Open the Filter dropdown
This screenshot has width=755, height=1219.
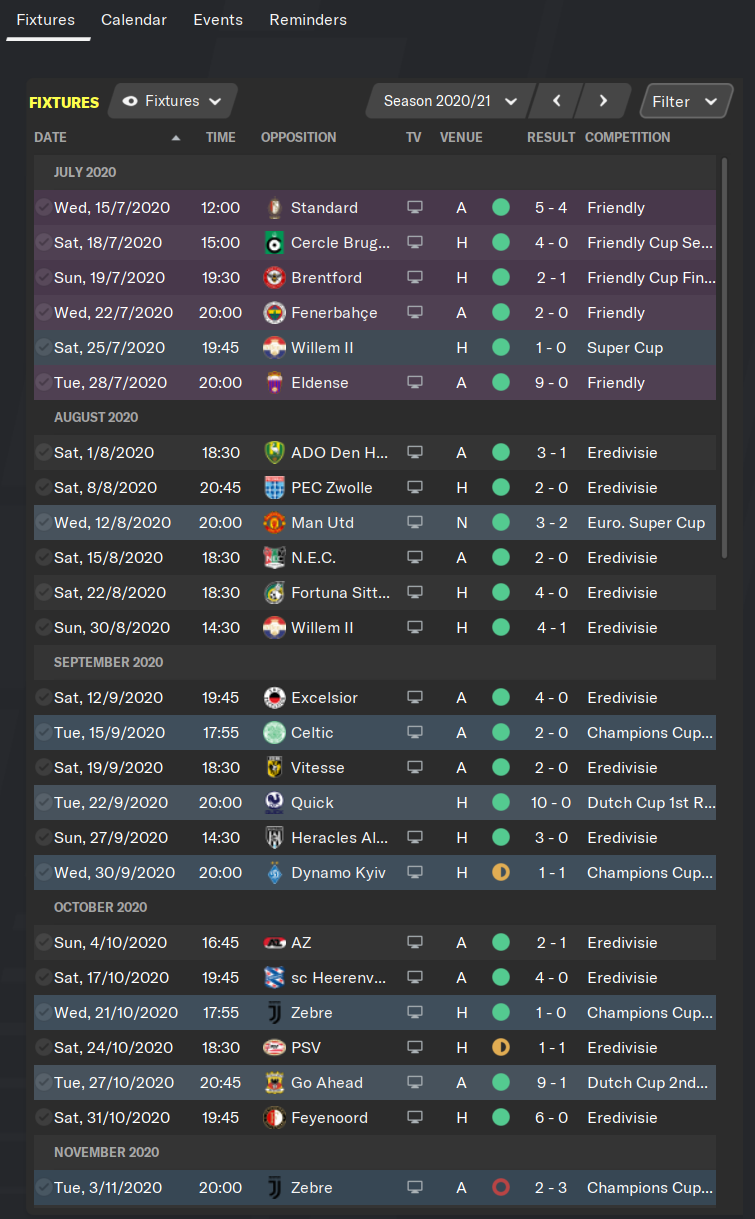click(x=685, y=101)
